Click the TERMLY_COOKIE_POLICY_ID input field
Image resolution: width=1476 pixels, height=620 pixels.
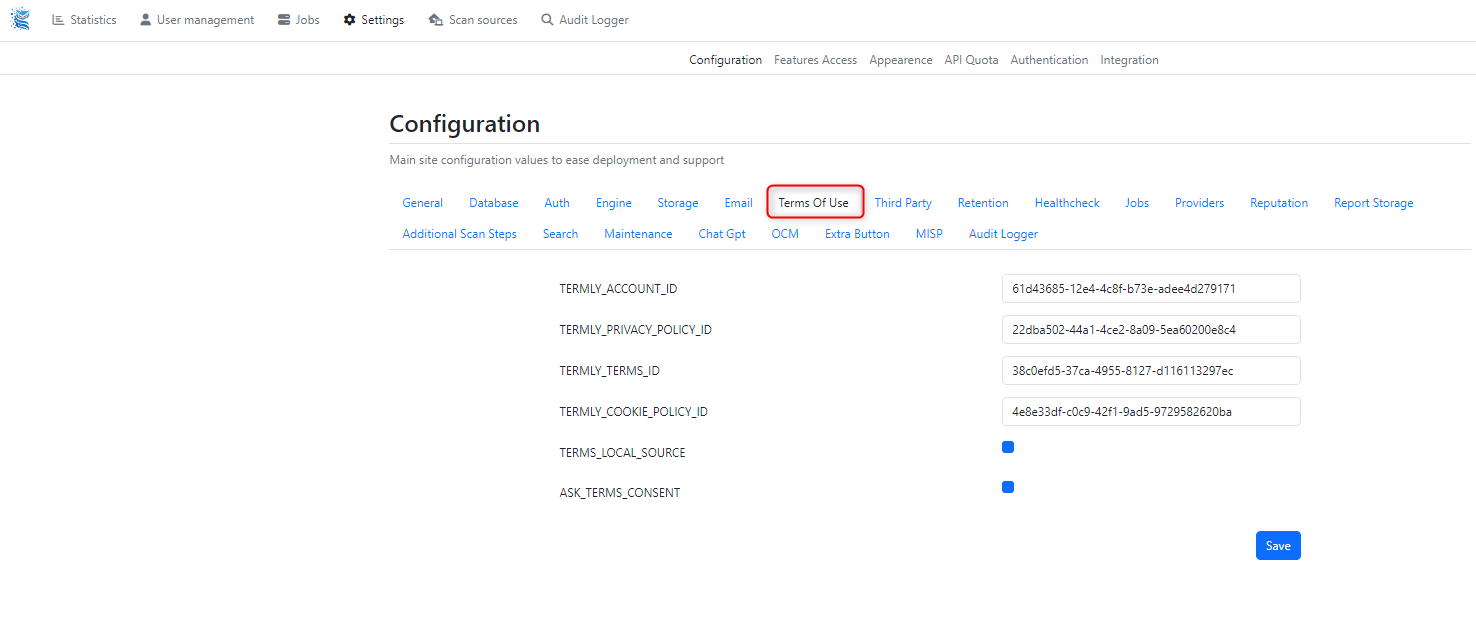1151,412
